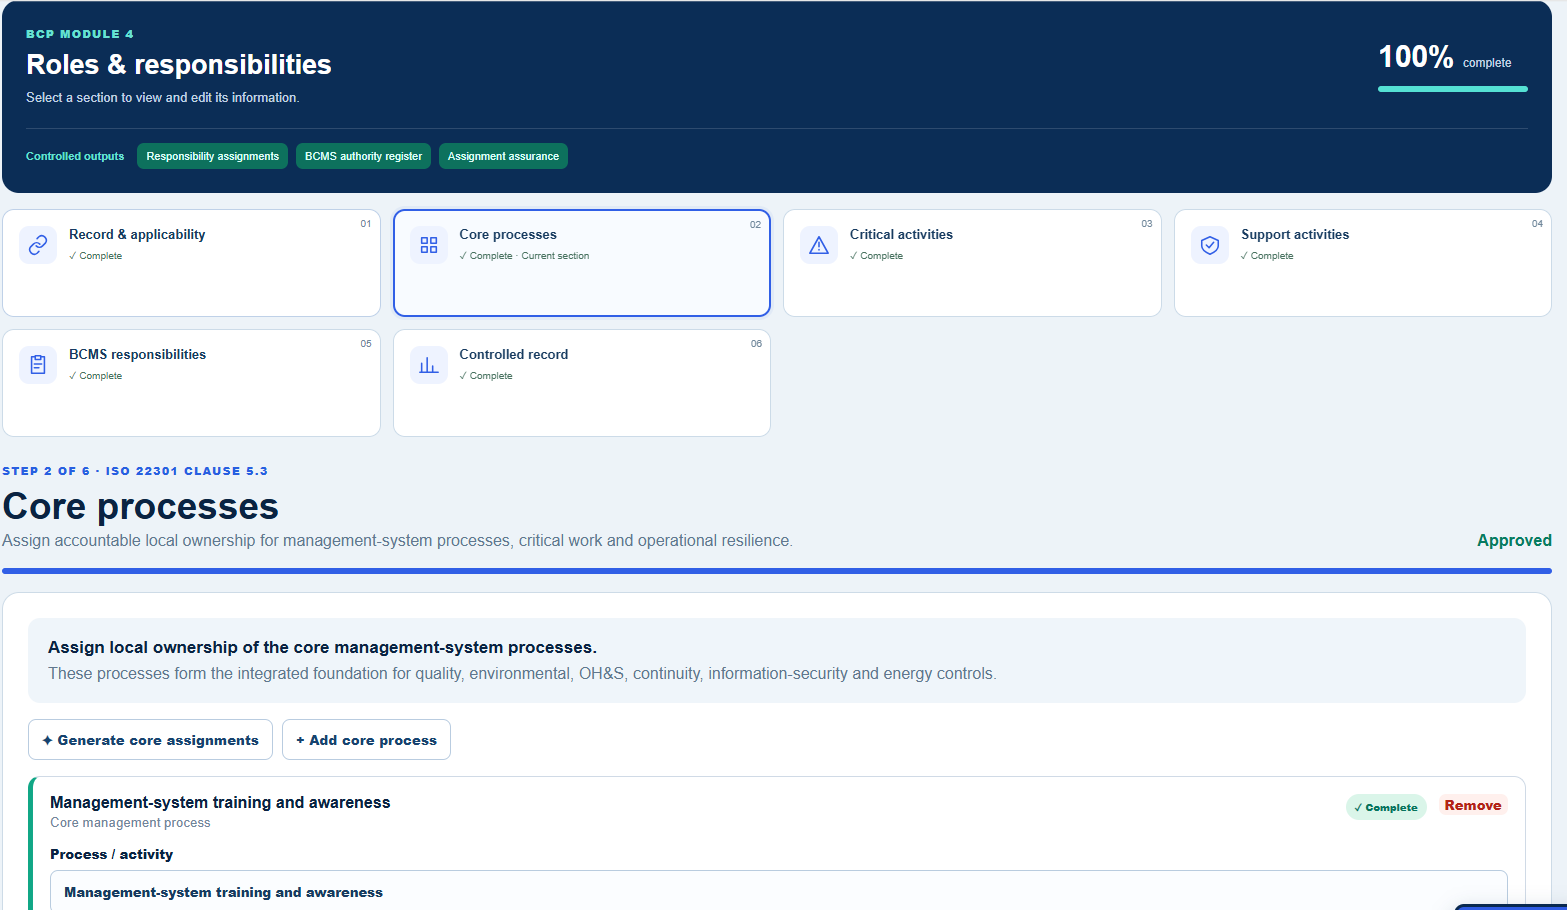
Task: Click the grid icon on Core processes card
Action: pos(429,245)
